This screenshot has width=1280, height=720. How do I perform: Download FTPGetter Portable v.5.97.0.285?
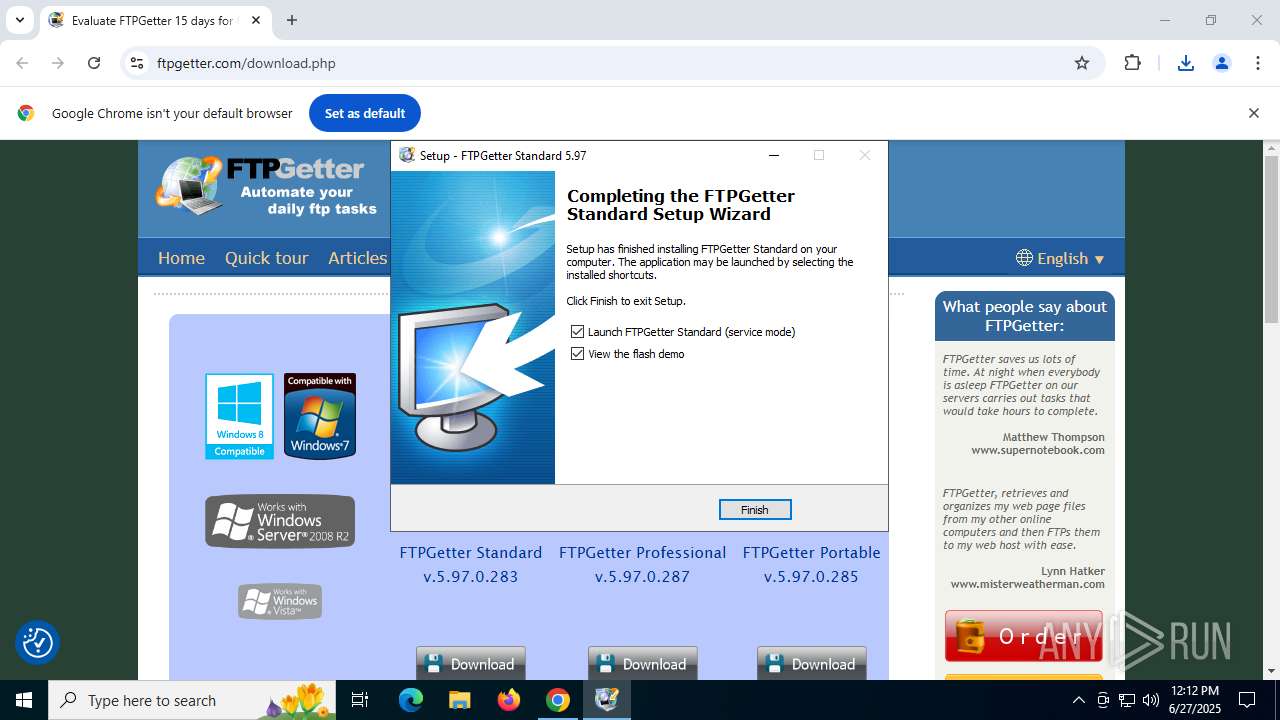click(812, 664)
